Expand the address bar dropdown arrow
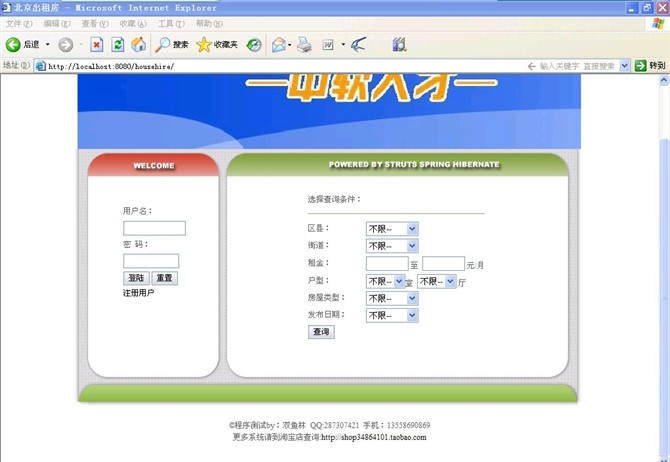 (x=624, y=66)
